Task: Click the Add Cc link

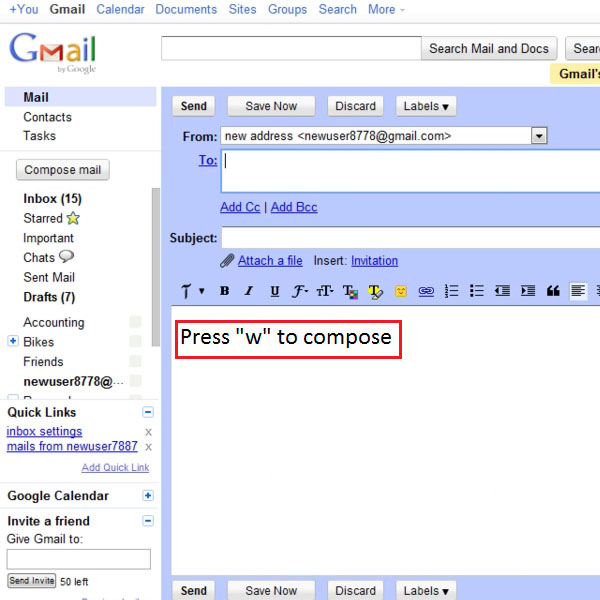Action: click(240, 207)
